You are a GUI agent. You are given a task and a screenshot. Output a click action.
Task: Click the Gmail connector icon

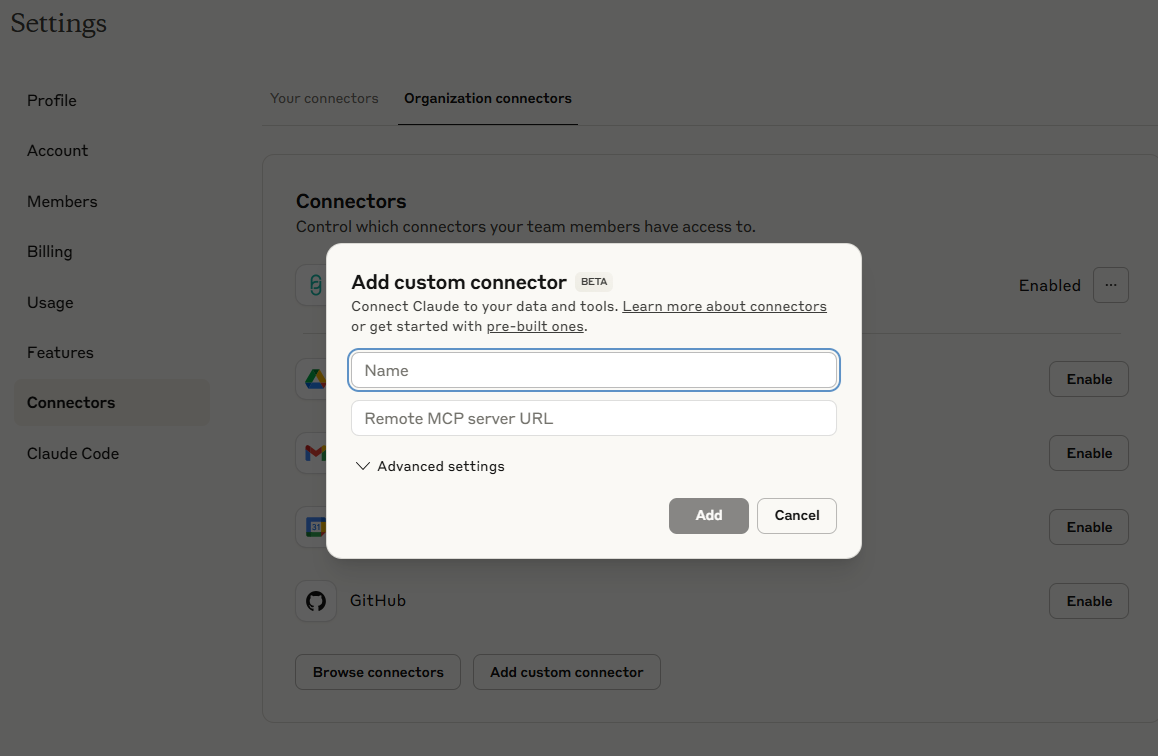(312, 453)
